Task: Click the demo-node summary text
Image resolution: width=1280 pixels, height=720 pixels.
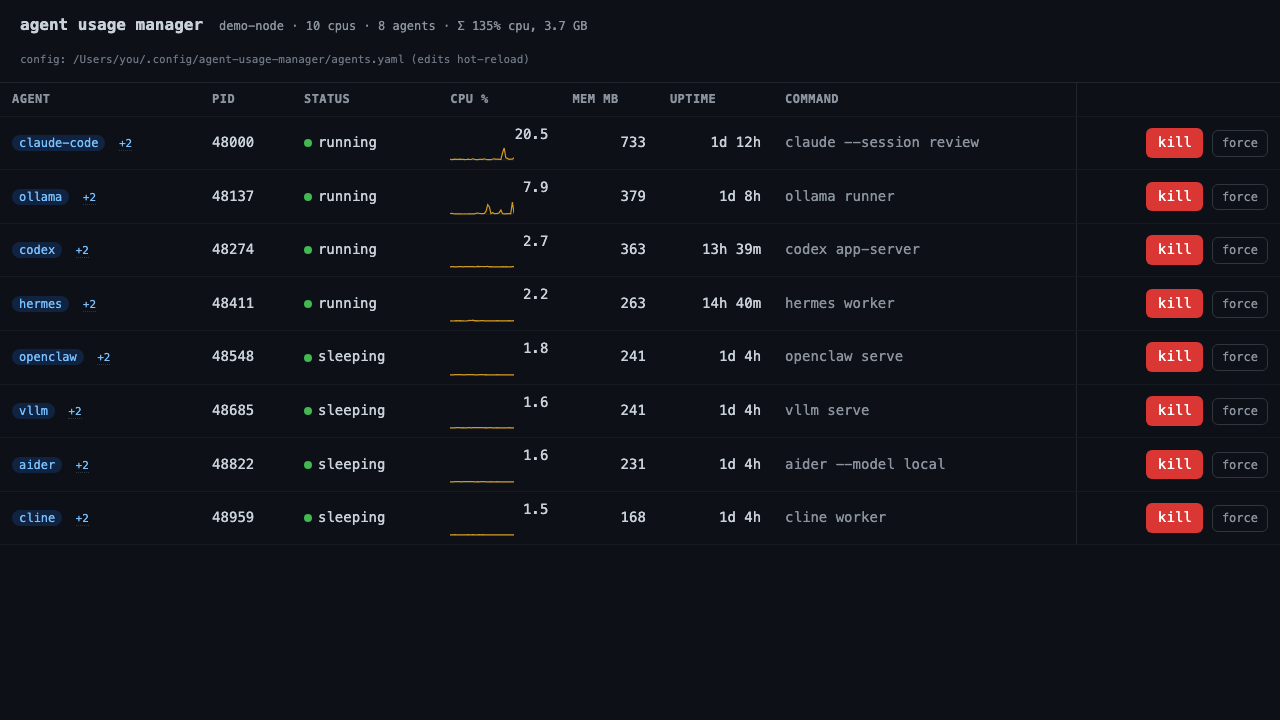Action: (403, 26)
